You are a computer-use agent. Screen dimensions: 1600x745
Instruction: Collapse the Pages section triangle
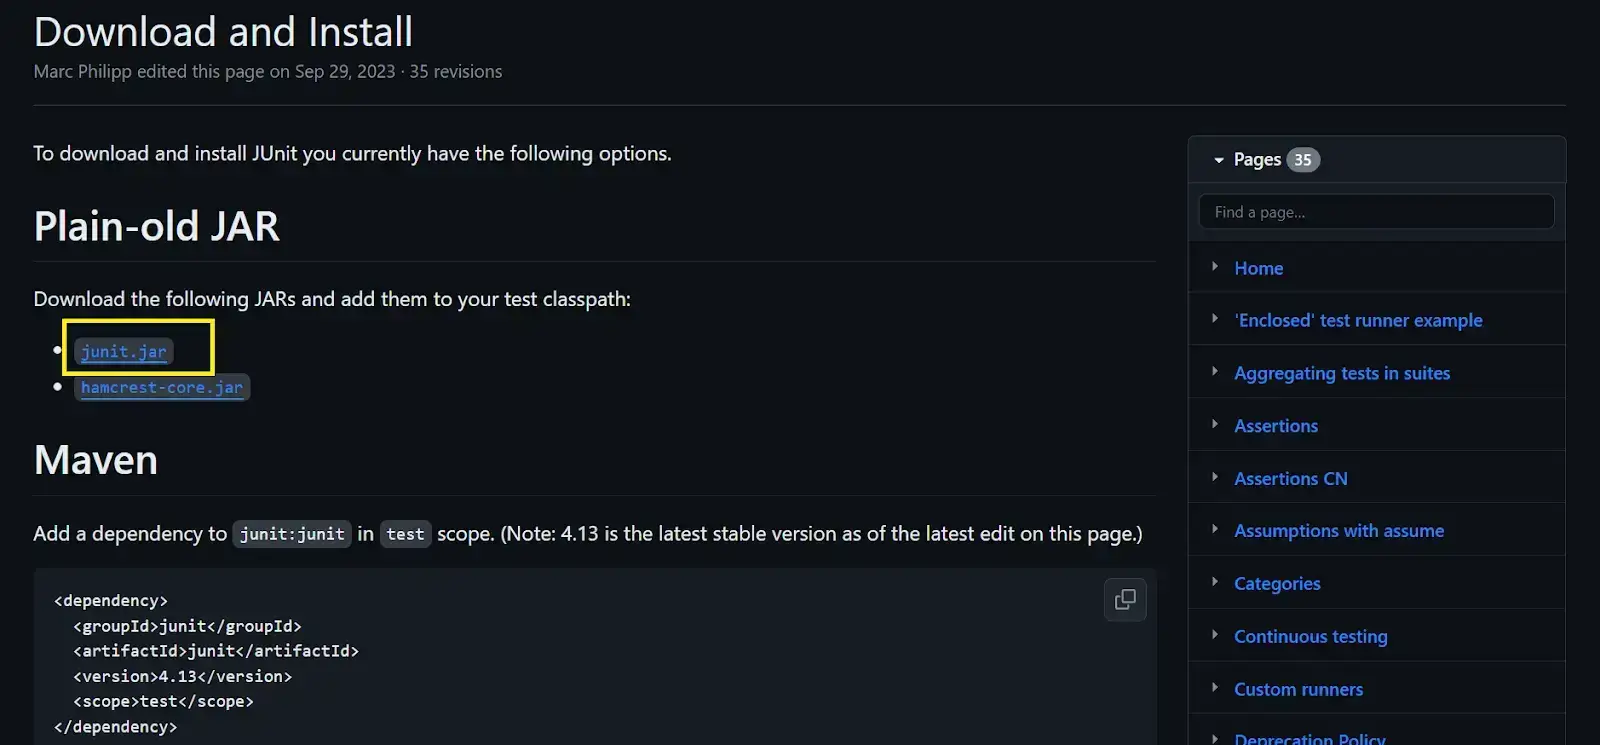(1218, 160)
